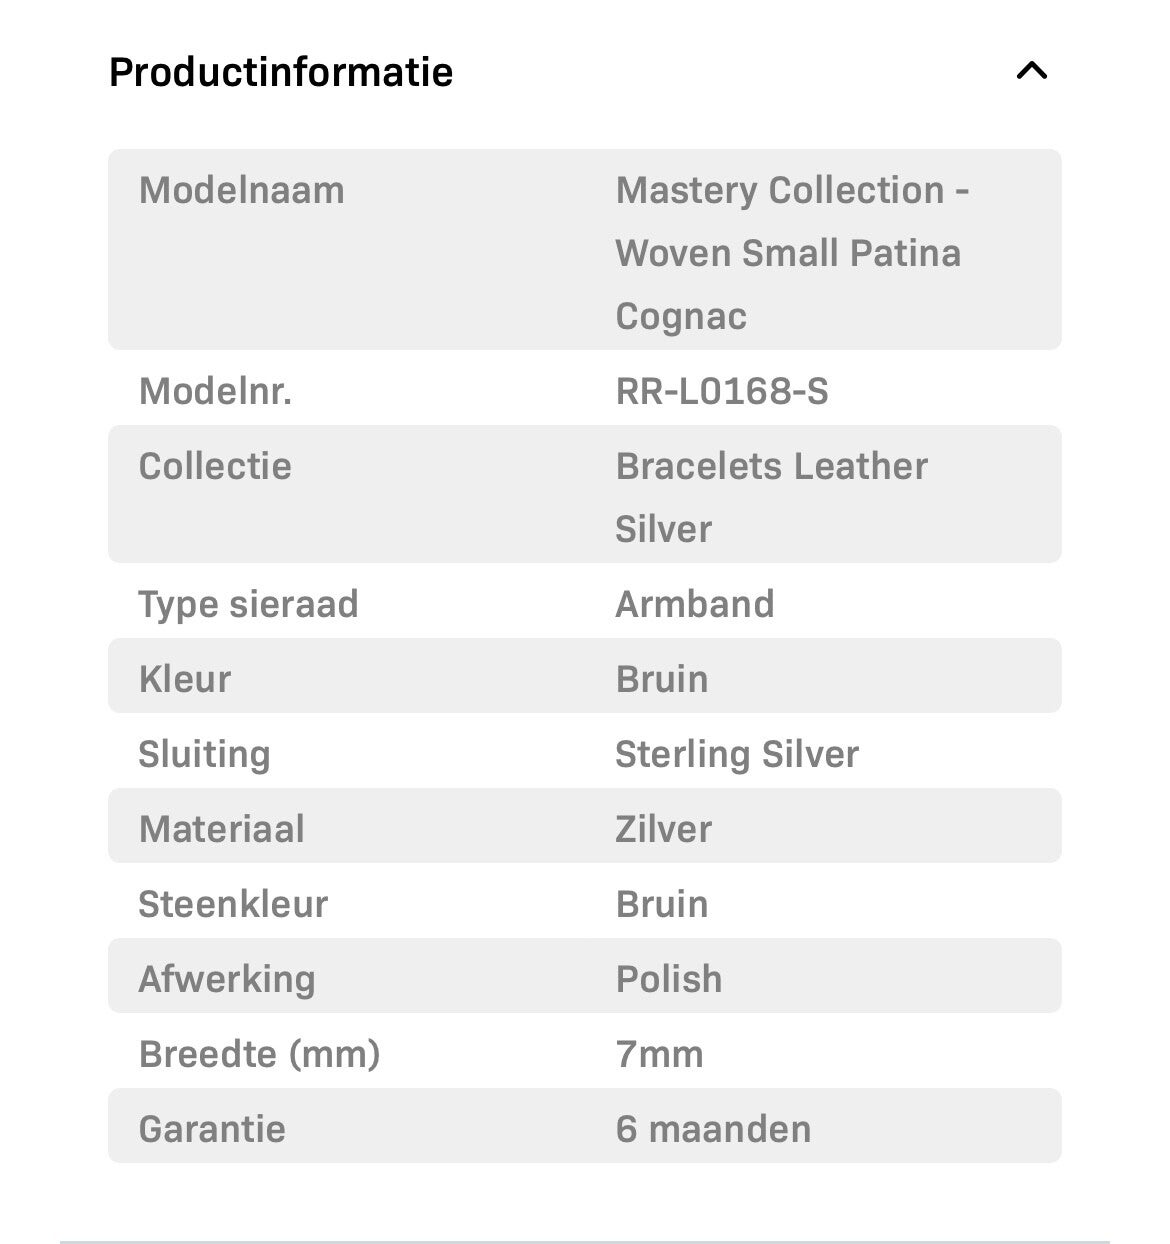The width and height of the screenshot is (1170, 1244).
Task: Click the Steenkleur label
Action: click(233, 904)
